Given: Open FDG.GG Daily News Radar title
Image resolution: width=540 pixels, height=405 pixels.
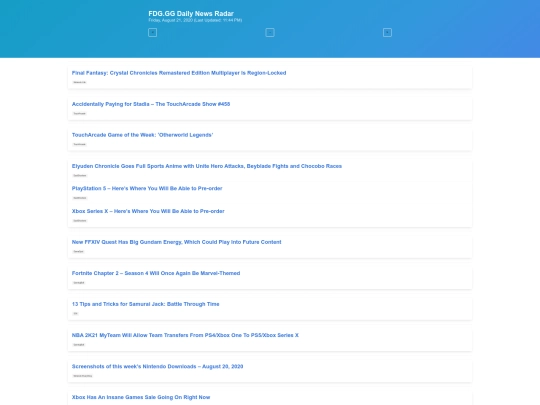Looking at the screenshot, I should [x=191, y=13].
